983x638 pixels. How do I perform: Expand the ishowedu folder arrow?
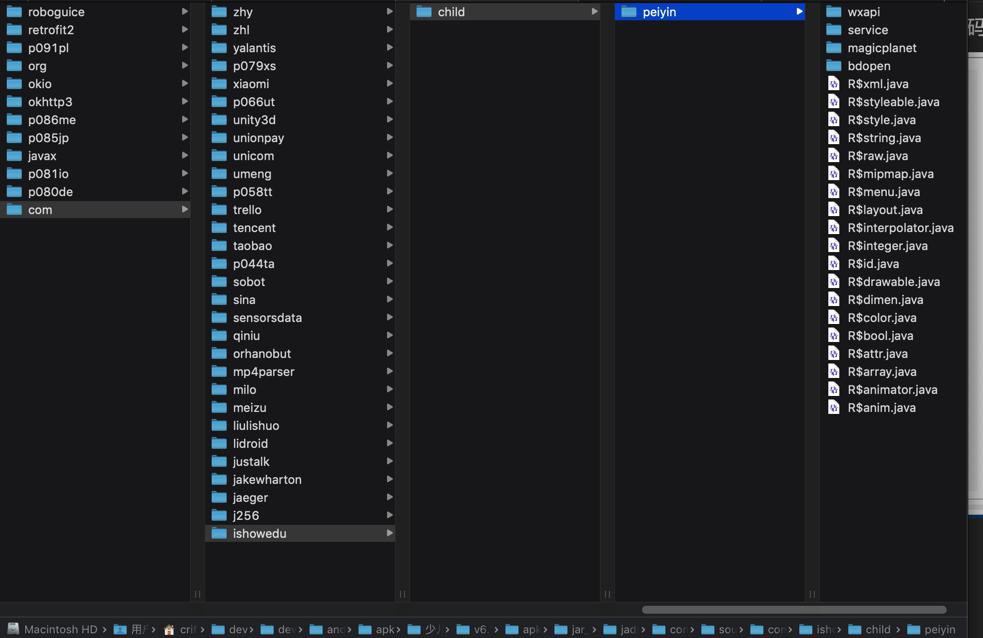tap(390, 533)
